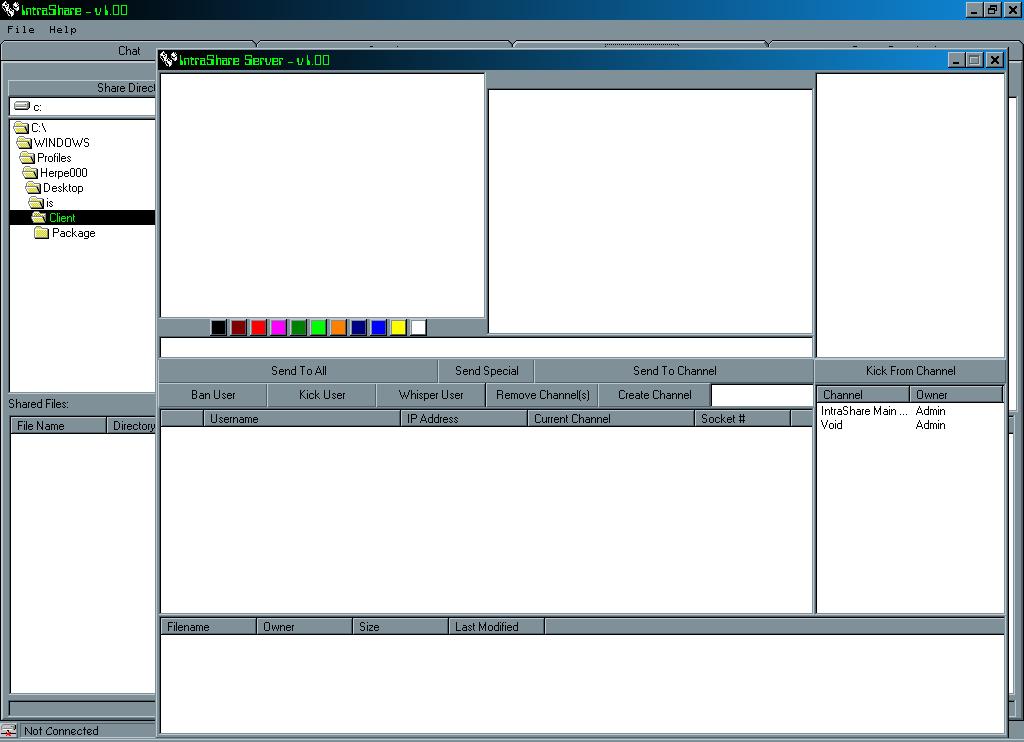Image resolution: width=1024 pixels, height=742 pixels.
Task: Click the WINDOWS folder icon
Action: pyautogui.click(x=25, y=143)
